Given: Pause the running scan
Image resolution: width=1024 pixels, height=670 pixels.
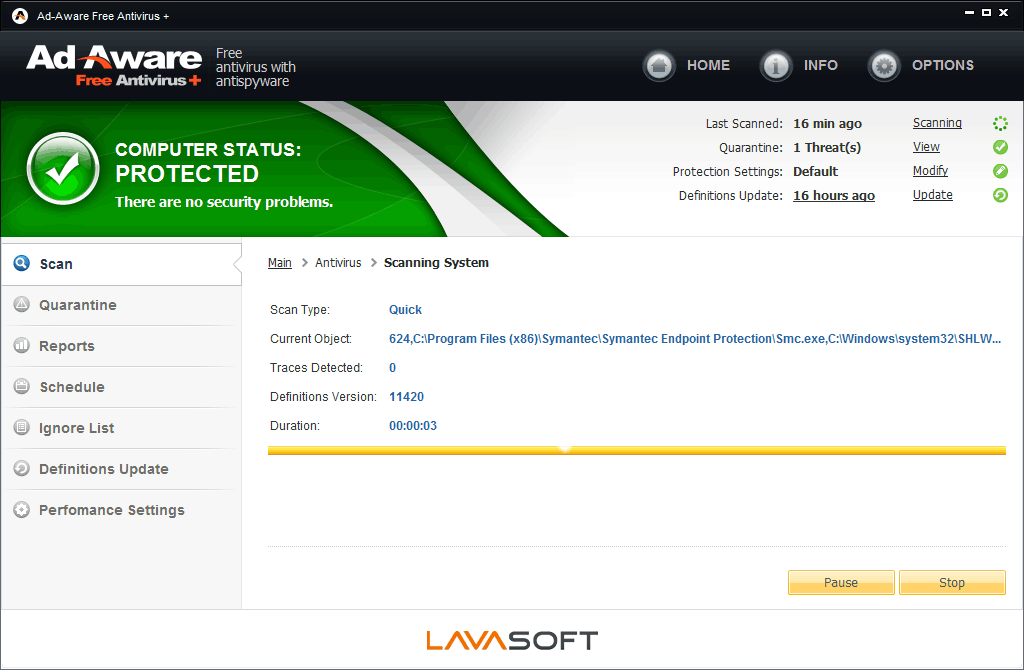Looking at the screenshot, I should (841, 582).
